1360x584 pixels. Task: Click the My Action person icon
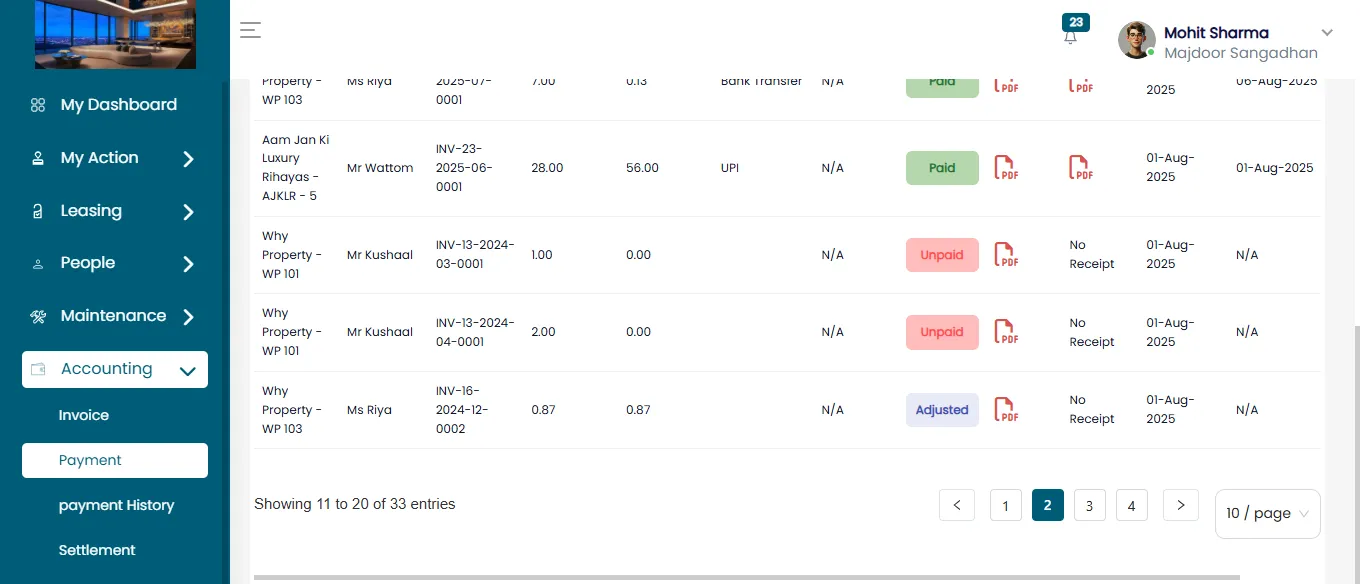(x=38, y=158)
